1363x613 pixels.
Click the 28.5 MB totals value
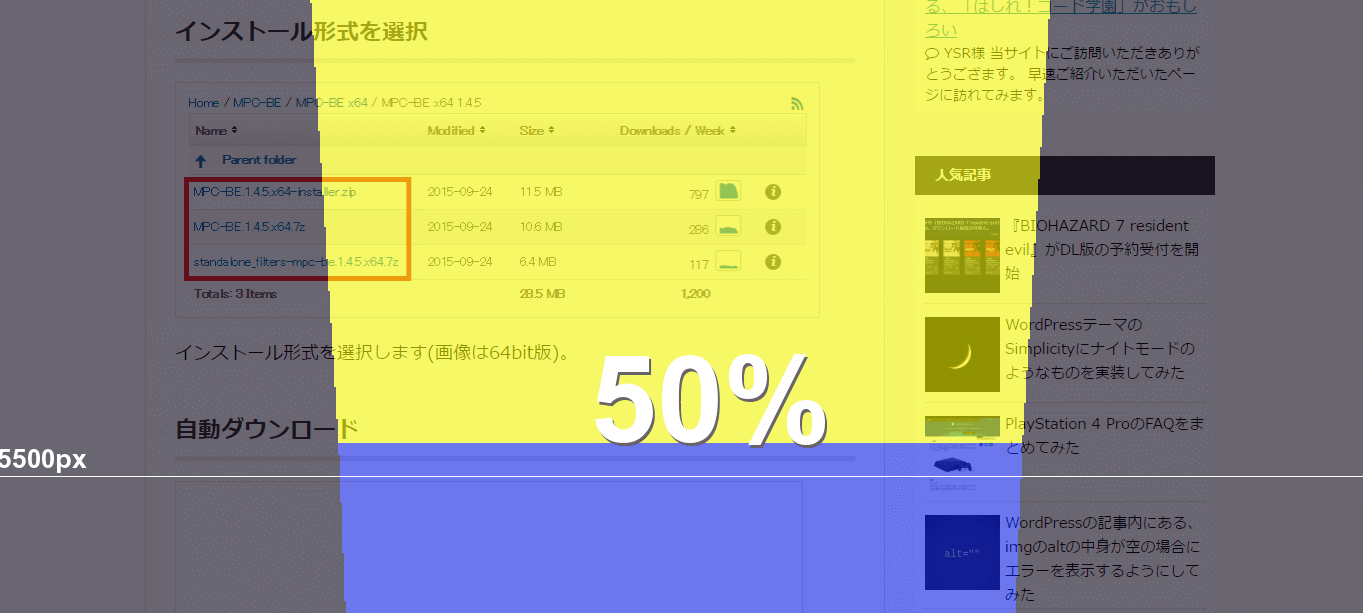pos(542,294)
